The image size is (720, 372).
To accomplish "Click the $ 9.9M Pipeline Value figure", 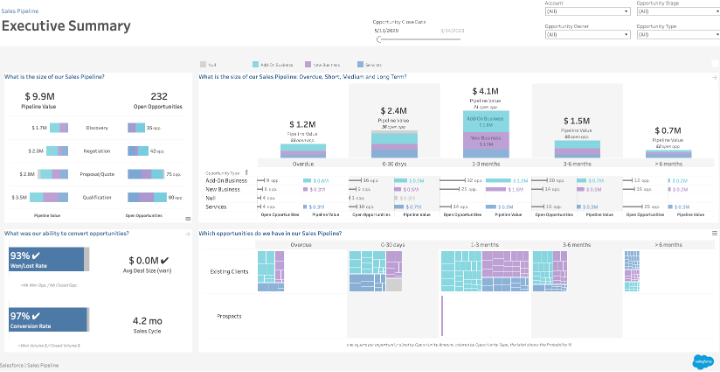I will (x=39, y=96).
